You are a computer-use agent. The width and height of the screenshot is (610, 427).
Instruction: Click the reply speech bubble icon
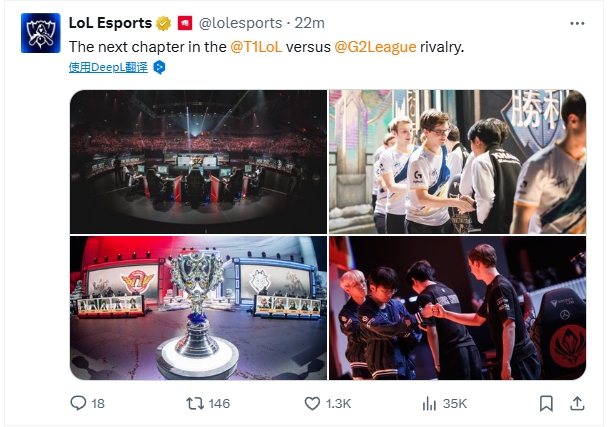pos(78,403)
